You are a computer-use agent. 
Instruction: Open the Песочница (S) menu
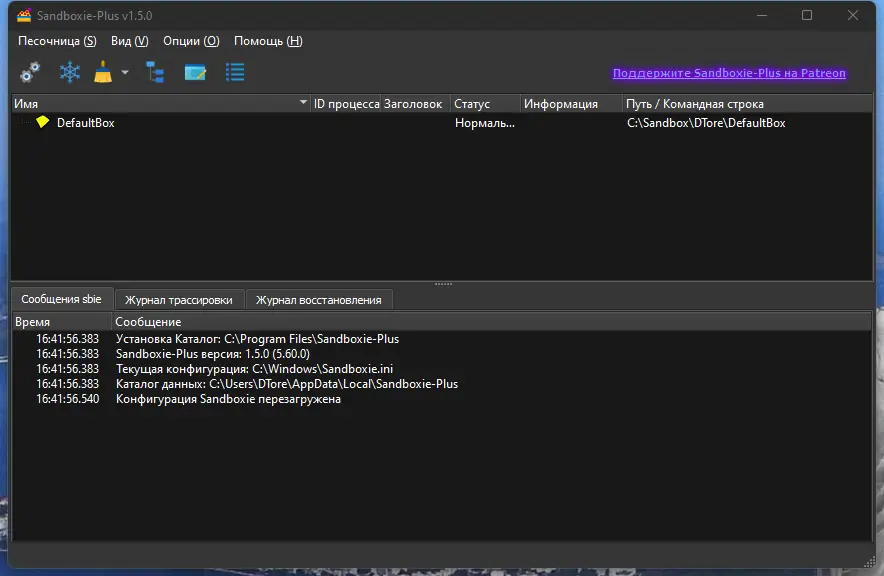(57, 41)
